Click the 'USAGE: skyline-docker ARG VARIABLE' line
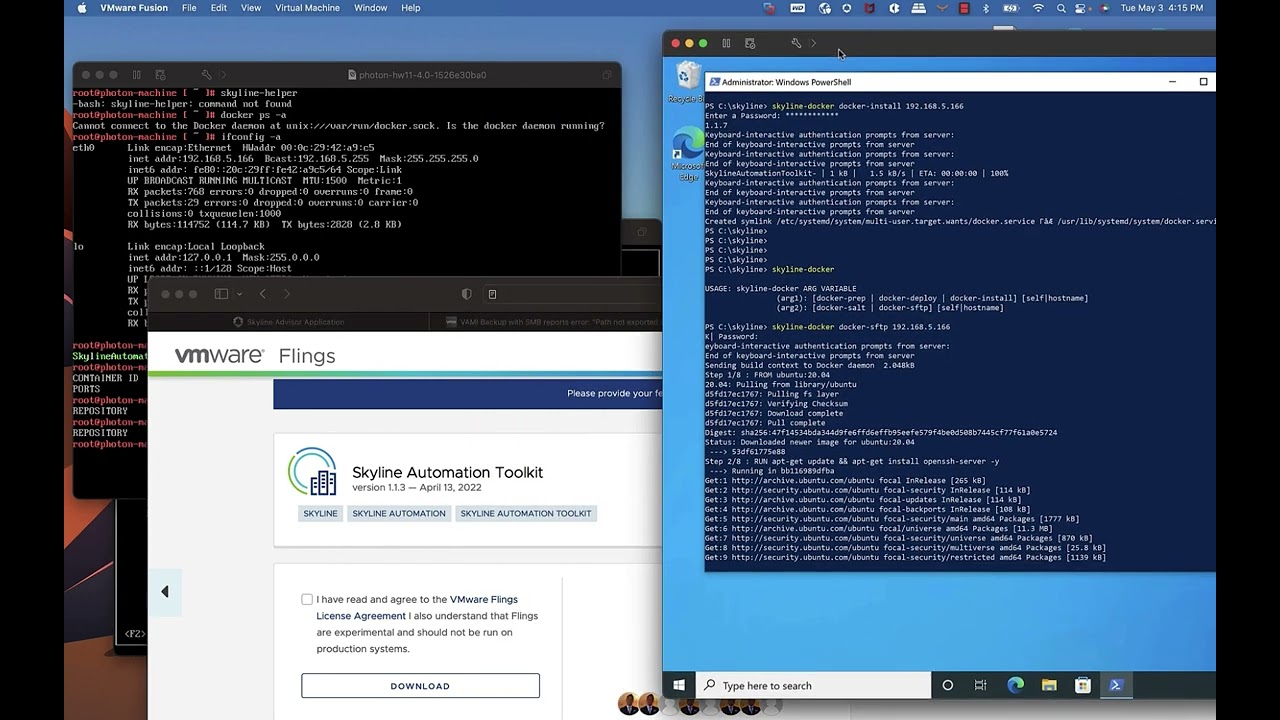This screenshot has height=720, width=1280. coord(781,288)
